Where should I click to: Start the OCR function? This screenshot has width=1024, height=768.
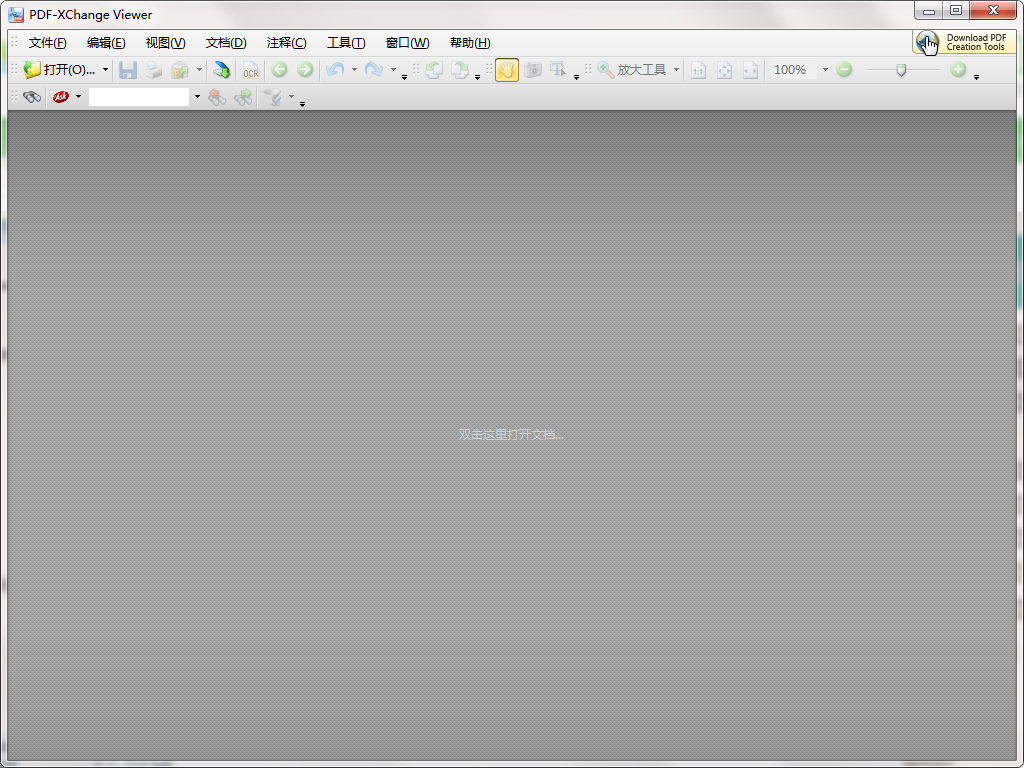click(250, 70)
